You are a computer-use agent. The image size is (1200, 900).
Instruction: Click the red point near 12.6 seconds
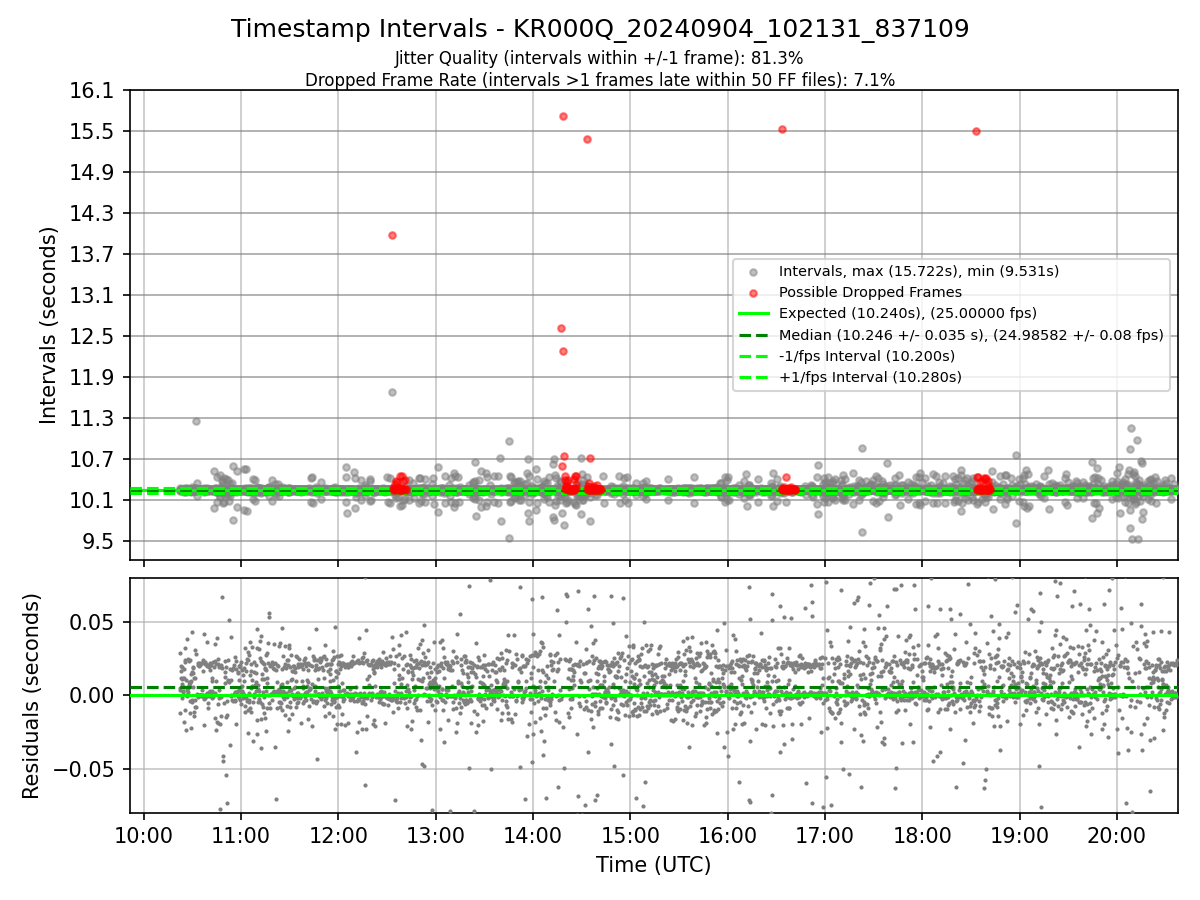[561, 328]
